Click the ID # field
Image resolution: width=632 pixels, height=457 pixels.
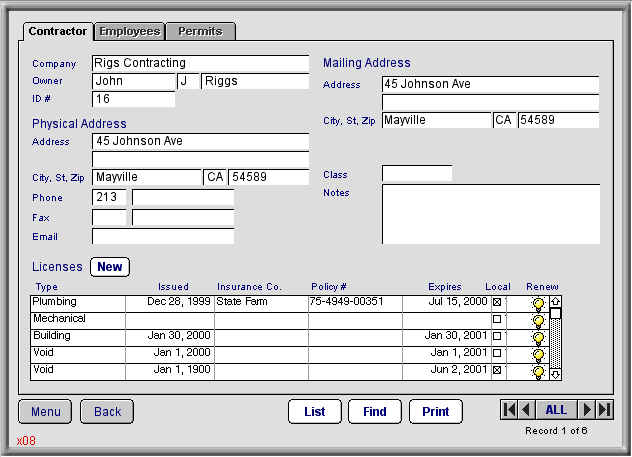point(133,99)
